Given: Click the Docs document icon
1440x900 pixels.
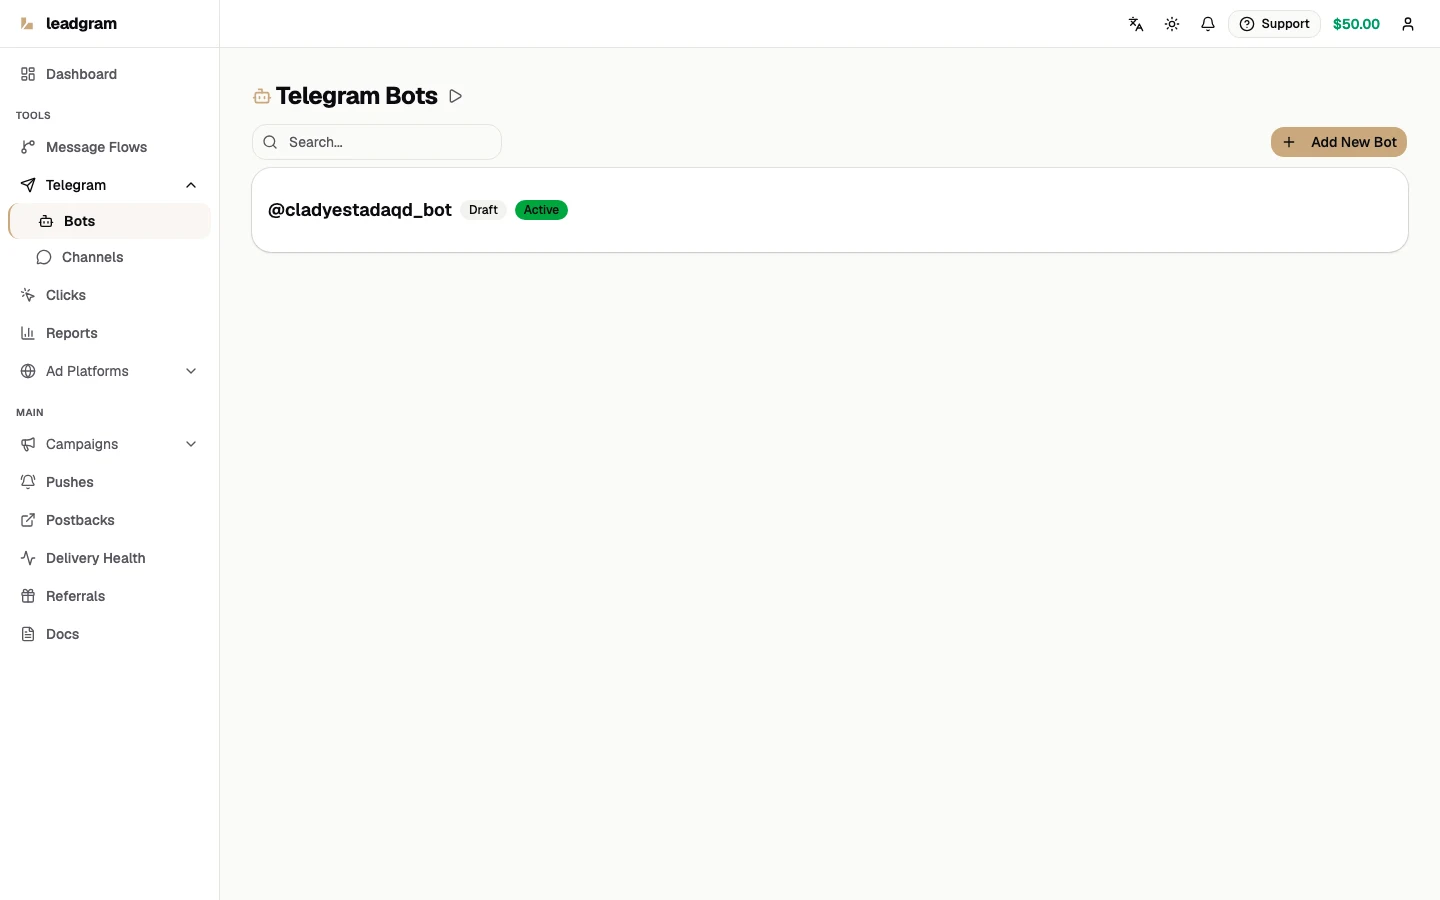Looking at the screenshot, I should click(x=28, y=634).
